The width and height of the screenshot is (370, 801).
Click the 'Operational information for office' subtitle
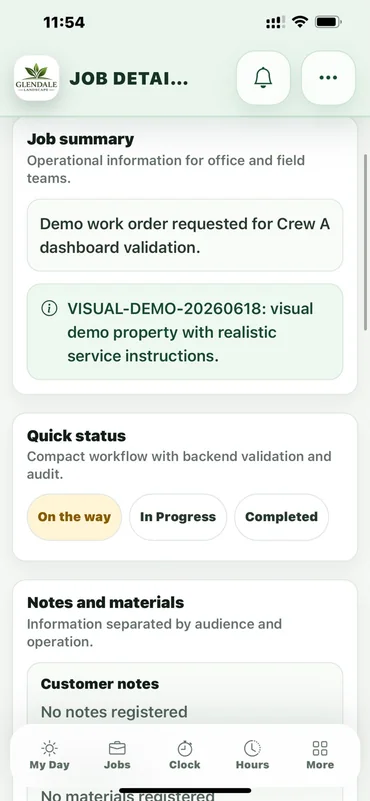pyautogui.click(x=166, y=169)
